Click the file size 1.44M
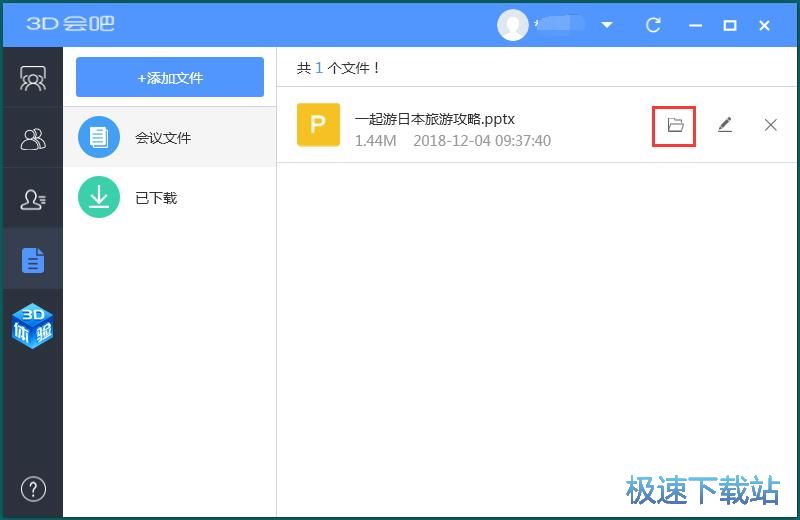Image resolution: width=800 pixels, height=520 pixels. 376,141
